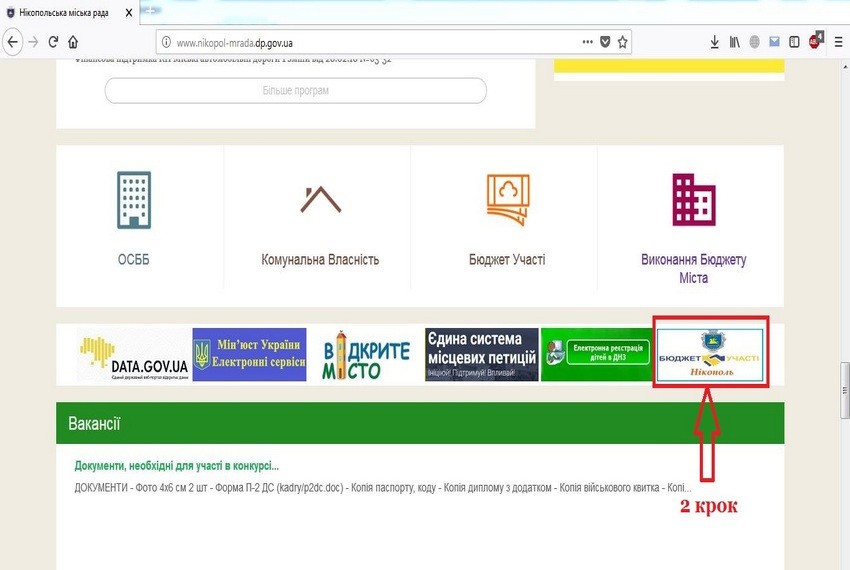Show site information icon in address bar
Image resolution: width=850 pixels, height=570 pixels.
coord(166,42)
